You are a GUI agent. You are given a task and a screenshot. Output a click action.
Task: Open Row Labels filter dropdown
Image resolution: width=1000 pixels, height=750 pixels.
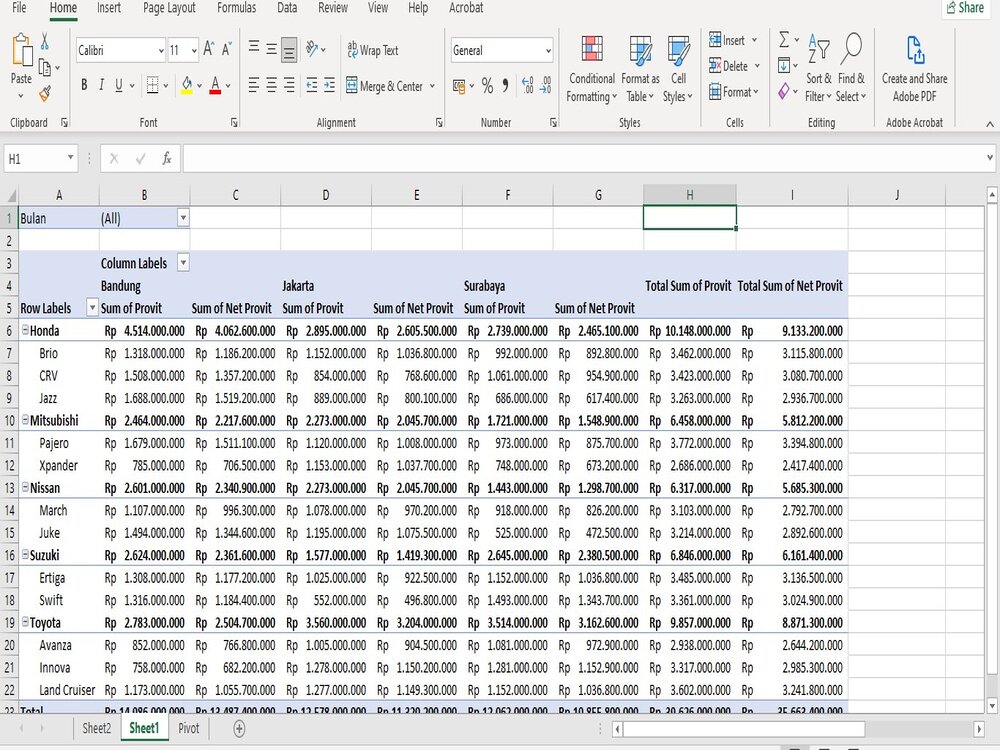[x=92, y=308]
